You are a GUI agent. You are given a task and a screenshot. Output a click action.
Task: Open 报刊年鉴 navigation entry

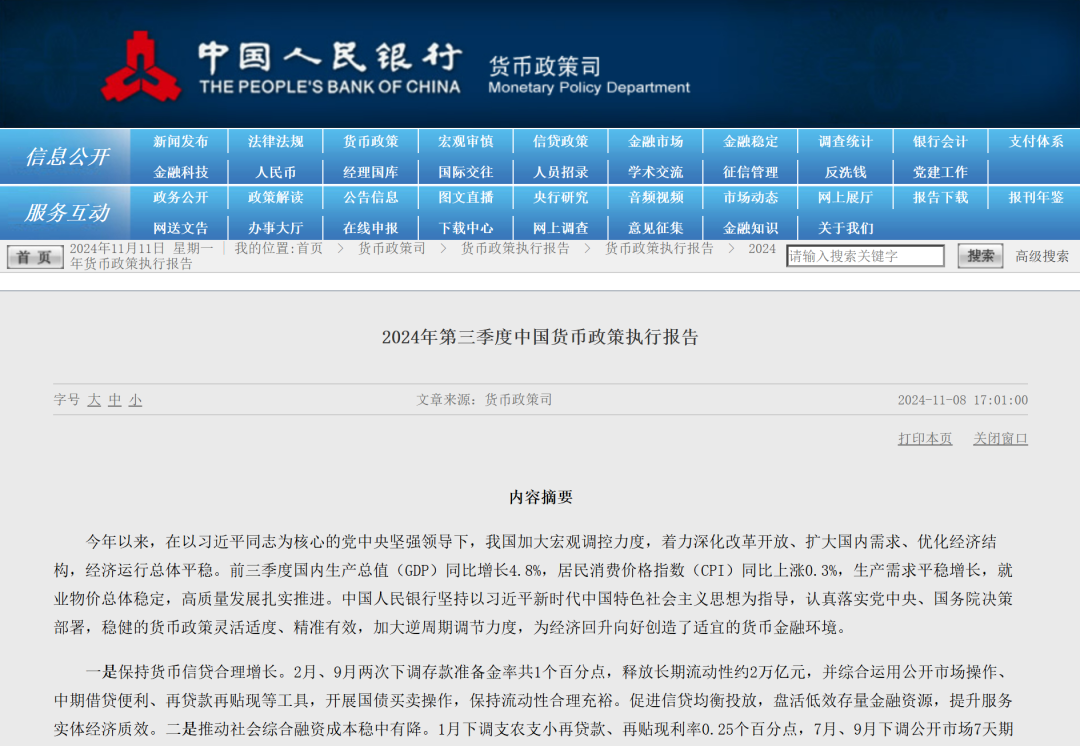(x=1036, y=197)
